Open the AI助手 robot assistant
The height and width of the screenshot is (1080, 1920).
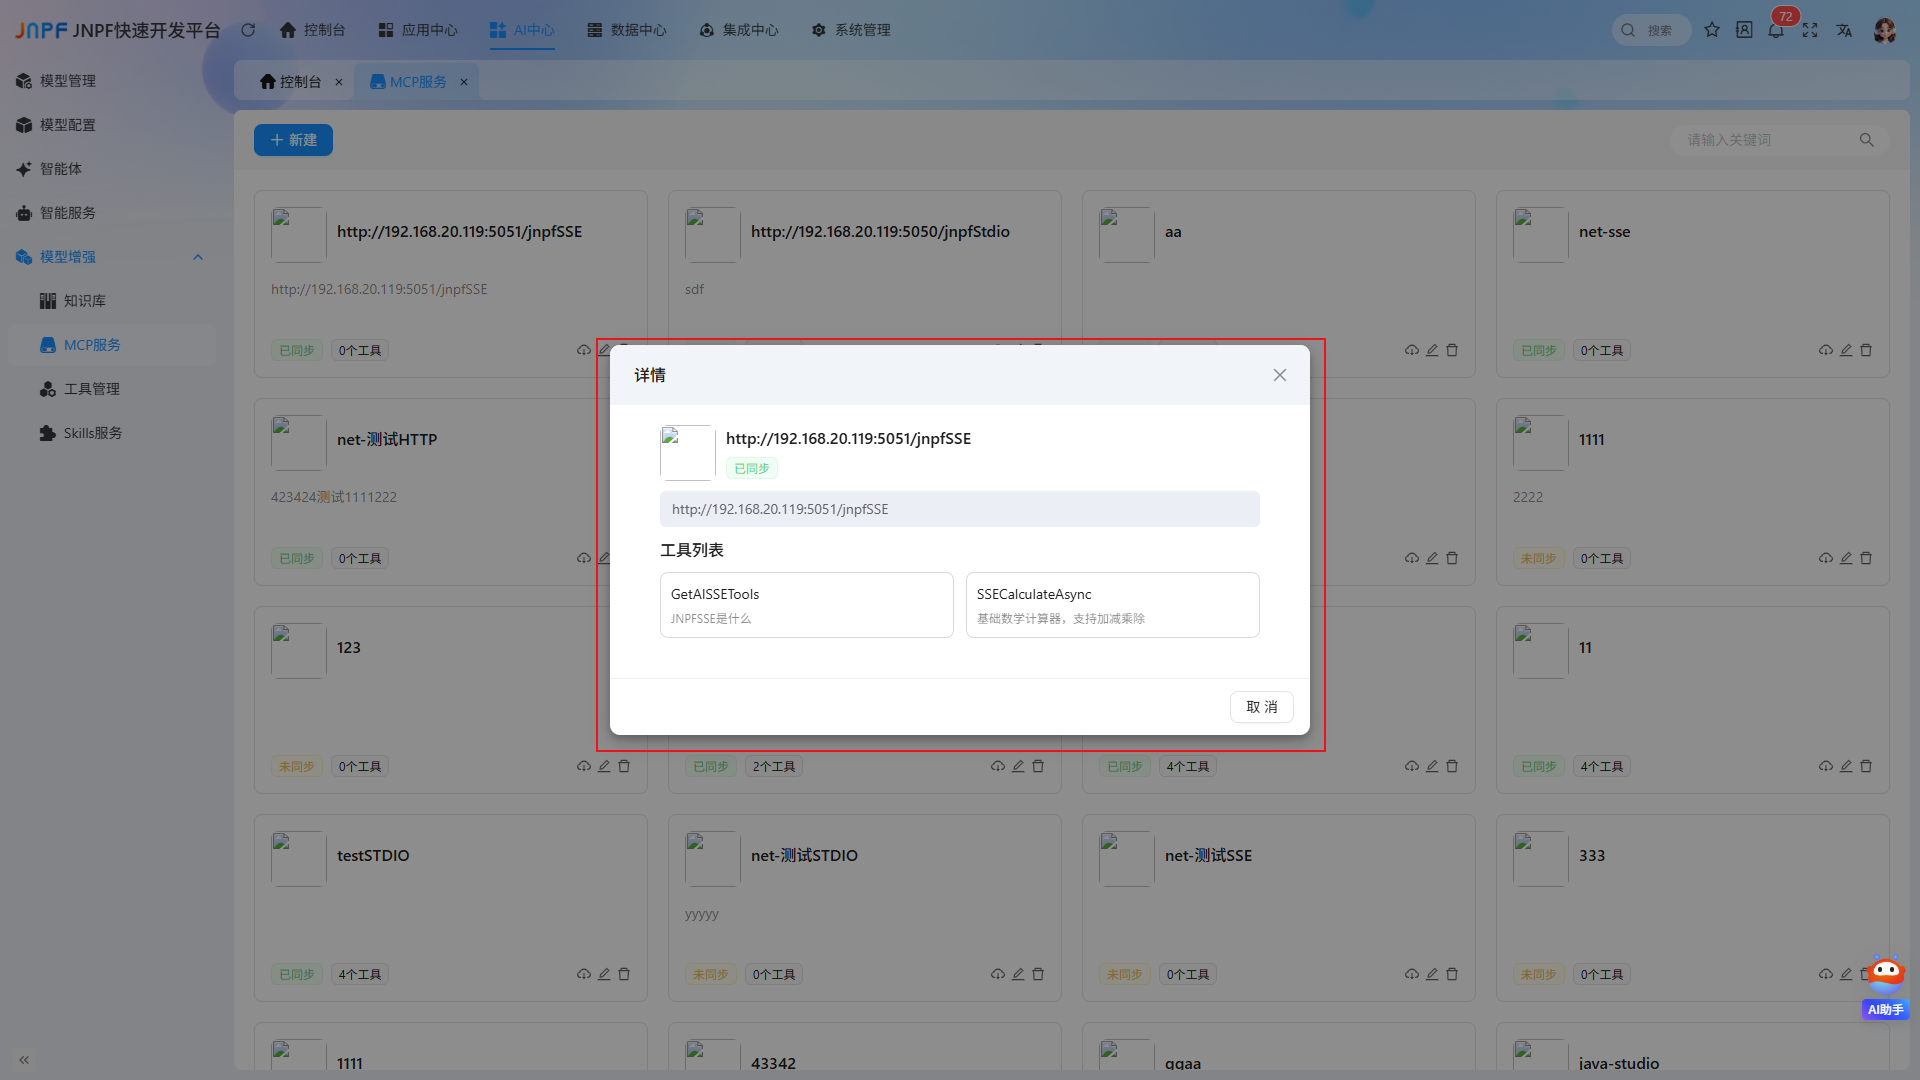(1886, 988)
